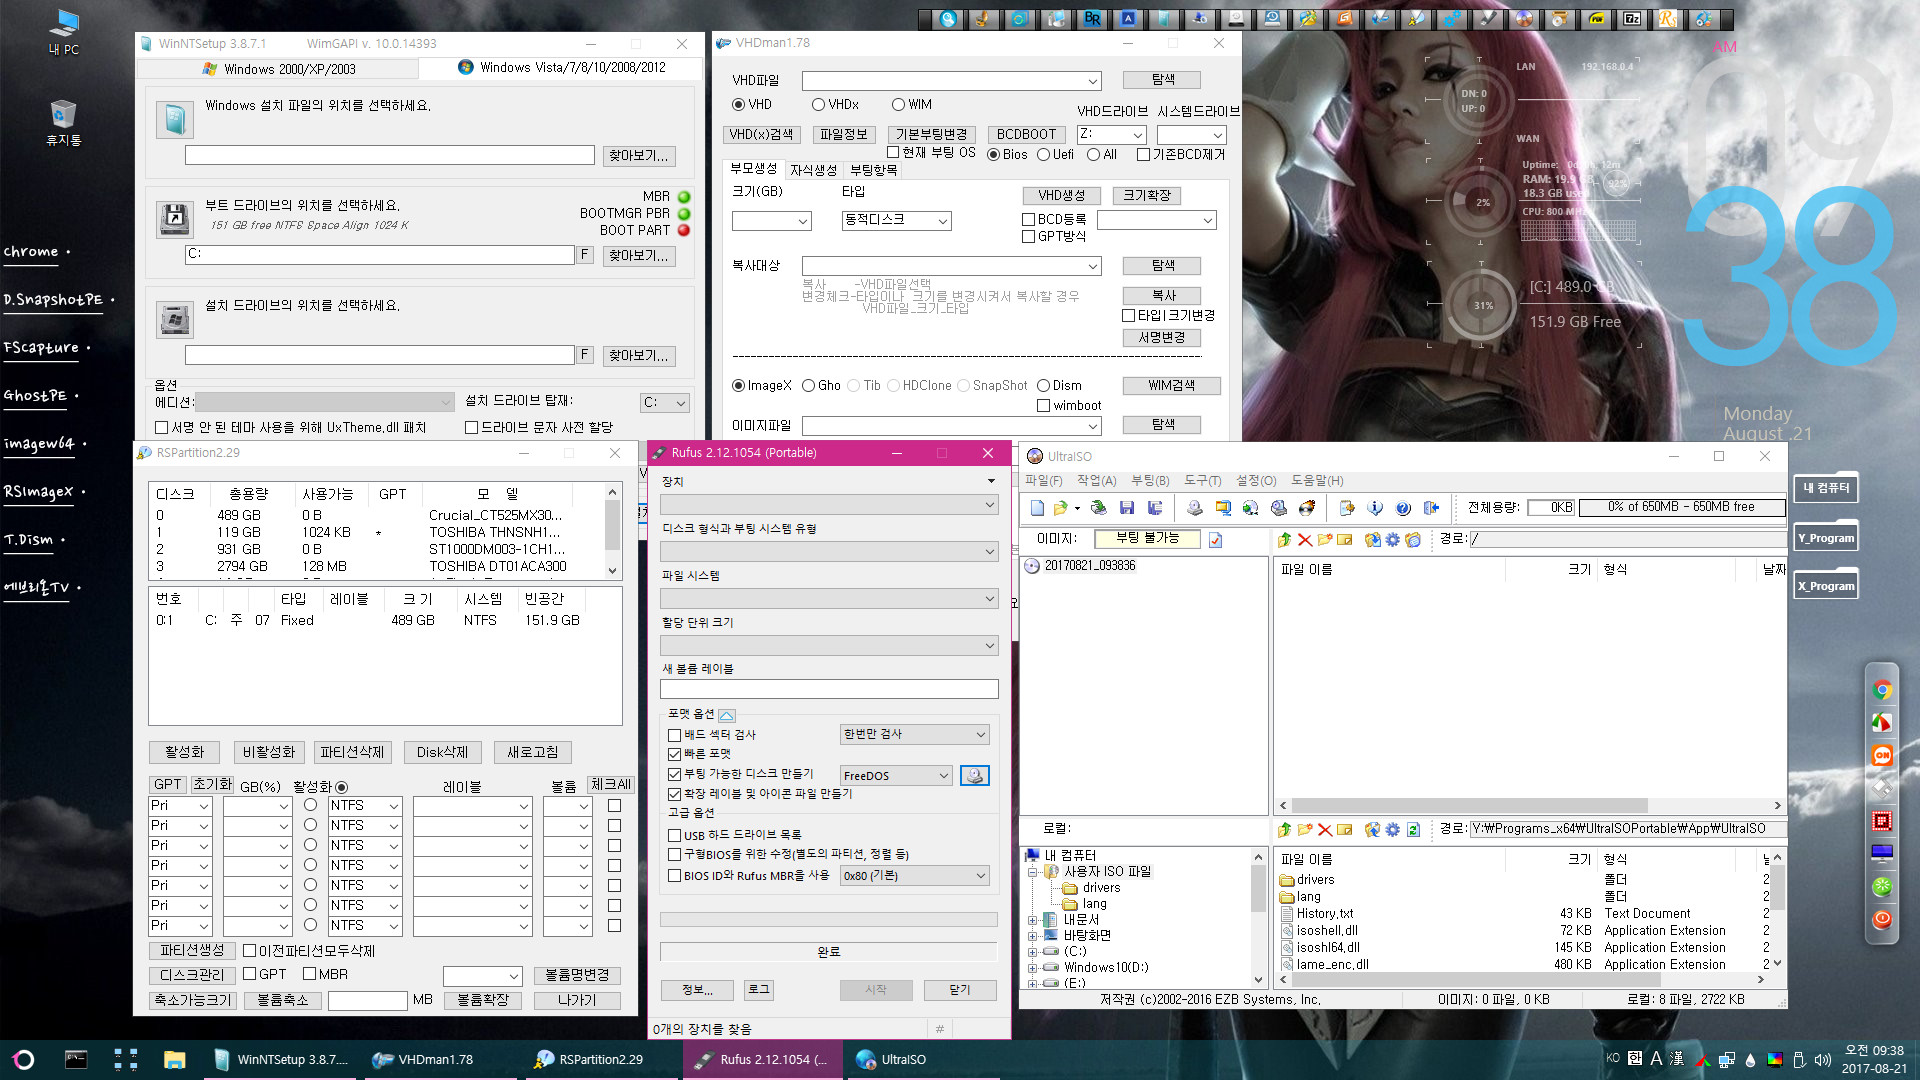1920x1080 pixels.
Task: Click the 새 볼륨 레이블 input field in Rufus
Action: [829, 690]
